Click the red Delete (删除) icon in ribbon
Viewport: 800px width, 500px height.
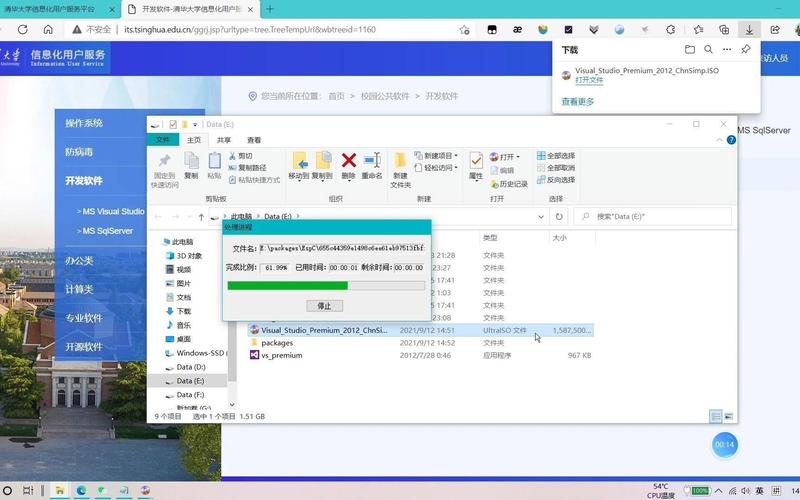(x=348, y=162)
